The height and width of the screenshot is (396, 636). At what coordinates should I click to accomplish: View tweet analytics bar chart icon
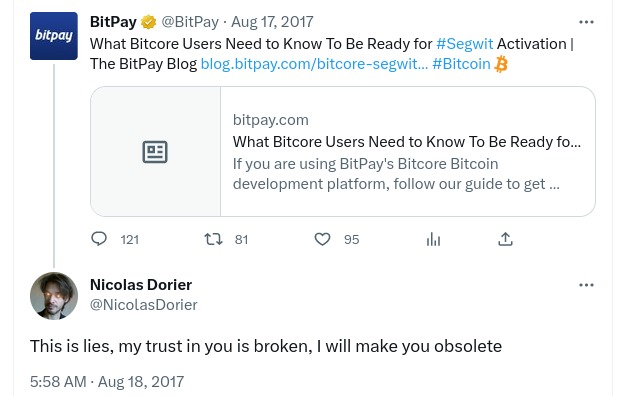[x=433, y=239]
